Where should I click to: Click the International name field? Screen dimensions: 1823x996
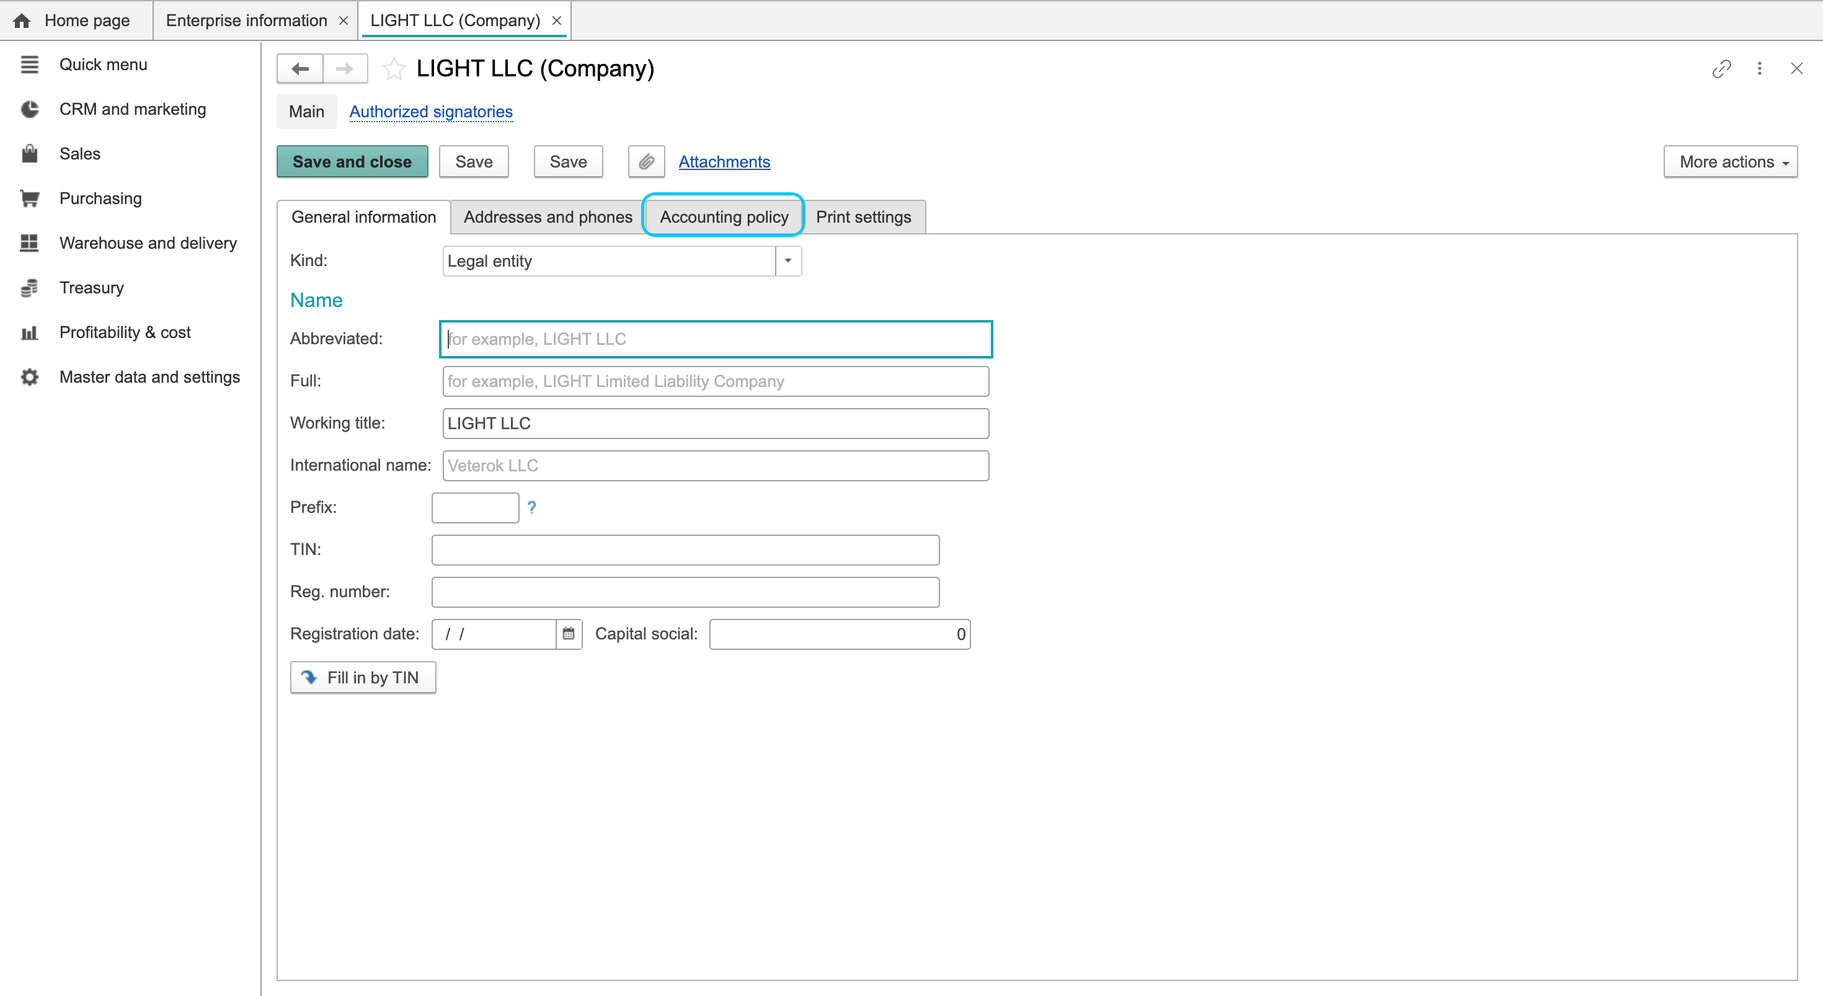pos(716,465)
